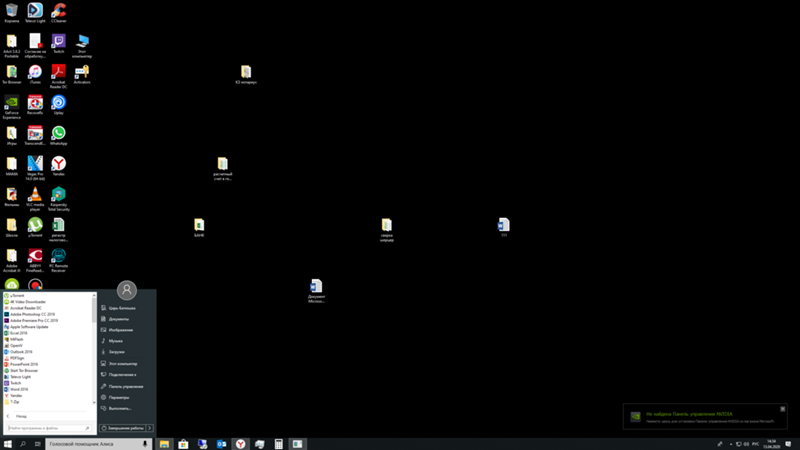Viewport: 800px width, 450px height.
Task: Open WhatsApp desktop shortcut
Action: point(59,135)
